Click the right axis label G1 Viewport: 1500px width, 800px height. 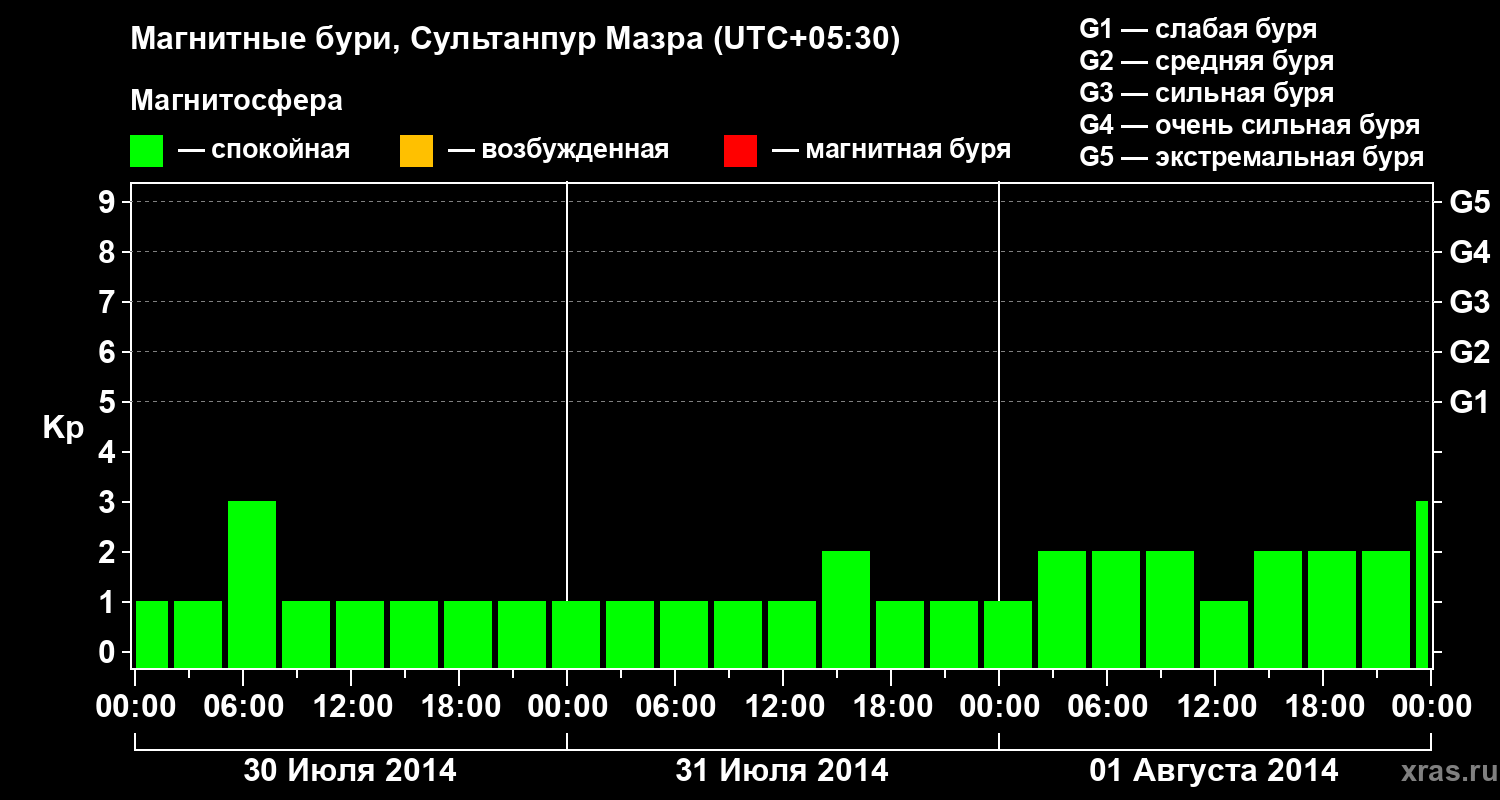1469,402
